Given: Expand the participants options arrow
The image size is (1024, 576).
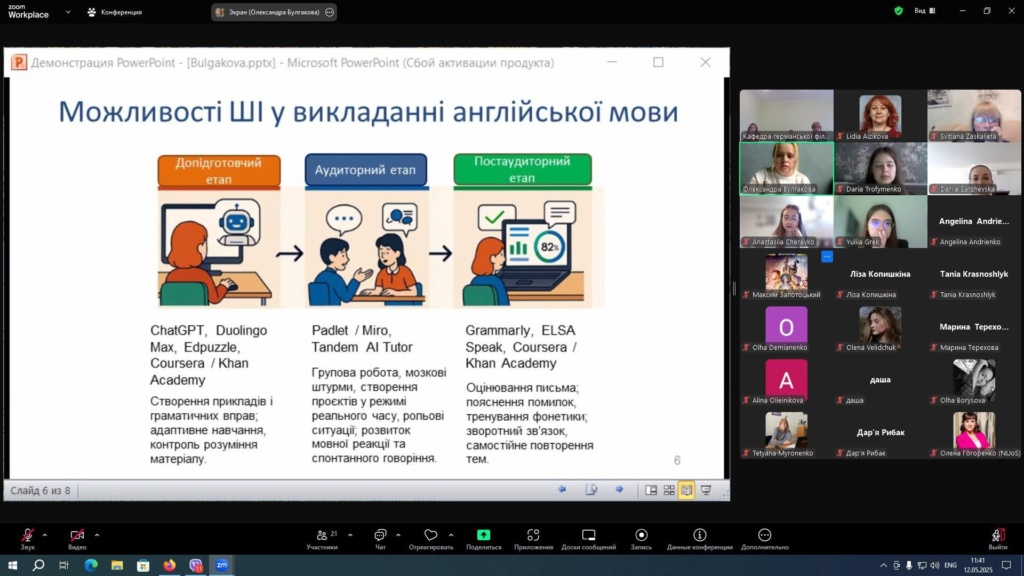Looking at the screenshot, I should click(x=350, y=536).
